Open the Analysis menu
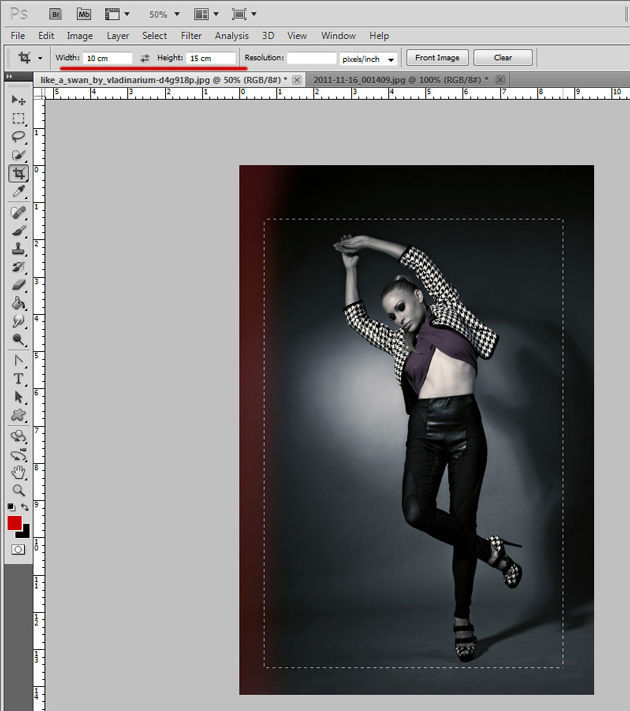Viewport: 630px width, 711px height. pos(232,35)
